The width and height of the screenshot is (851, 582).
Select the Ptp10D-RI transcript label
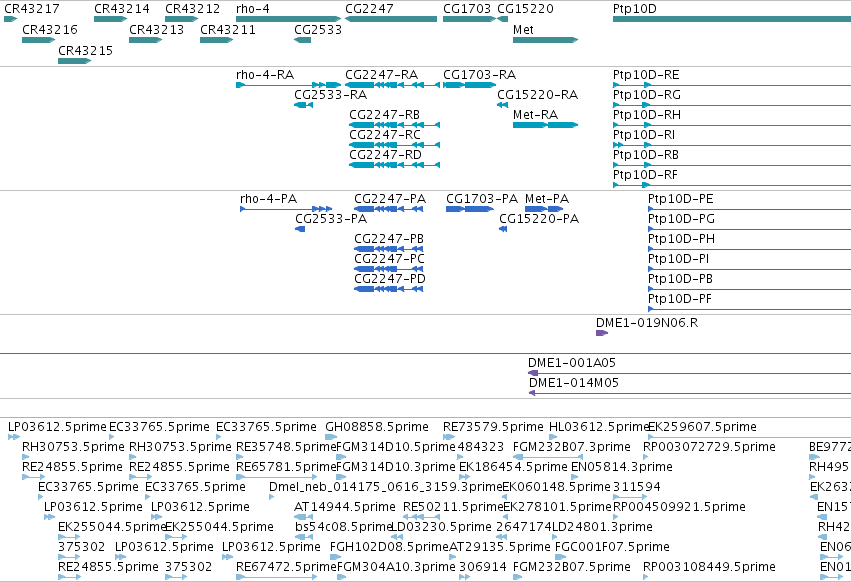(x=644, y=135)
